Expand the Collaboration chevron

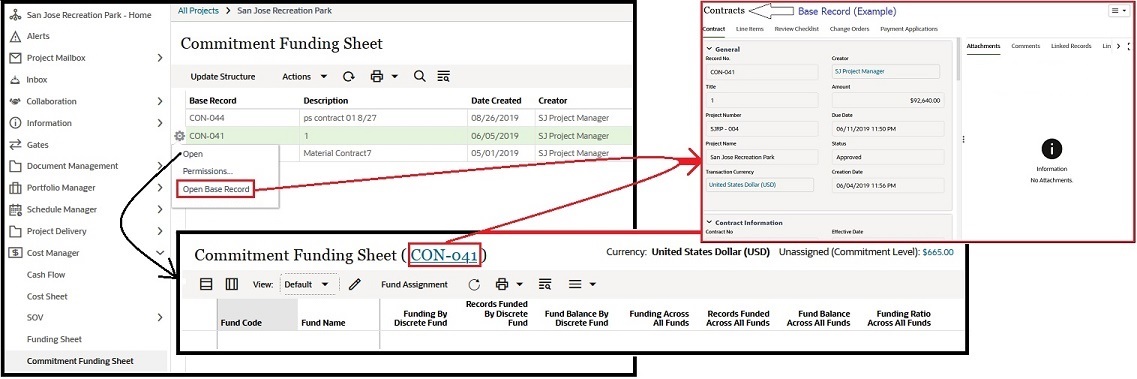[x=160, y=101]
